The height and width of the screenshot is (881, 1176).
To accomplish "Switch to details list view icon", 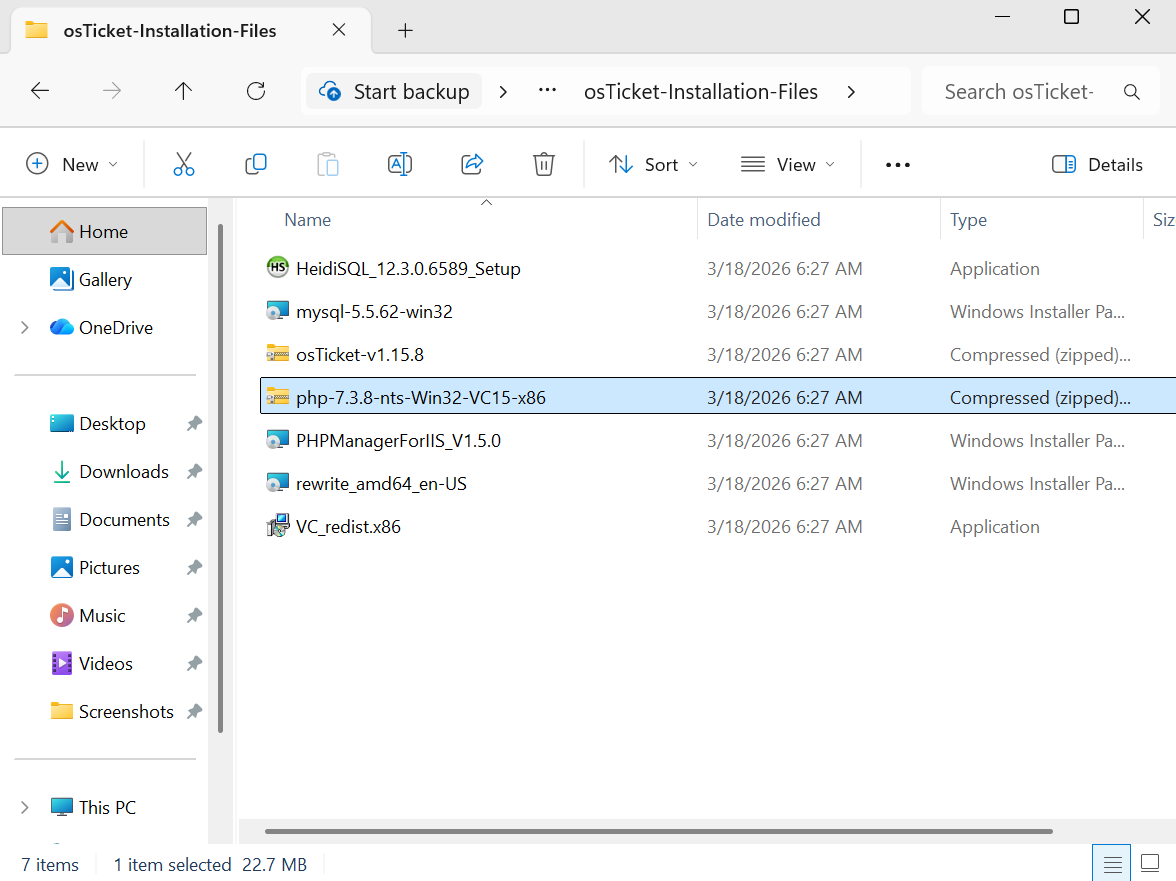I will [x=1112, y=864].
